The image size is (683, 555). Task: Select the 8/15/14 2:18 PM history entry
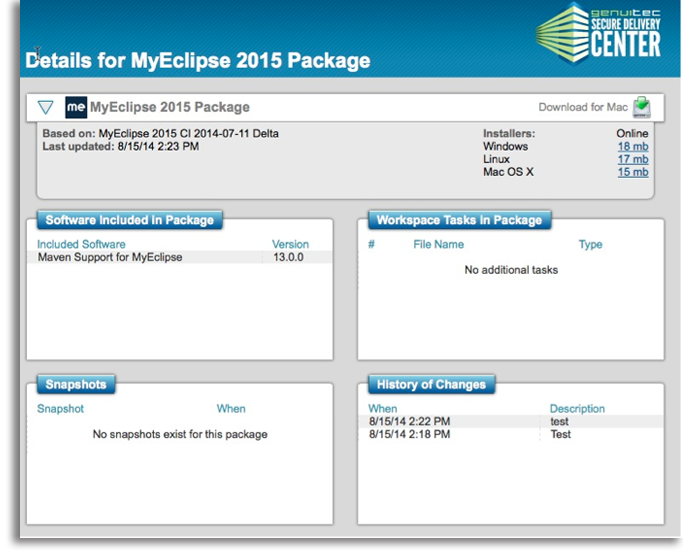(x=409, y=435)
